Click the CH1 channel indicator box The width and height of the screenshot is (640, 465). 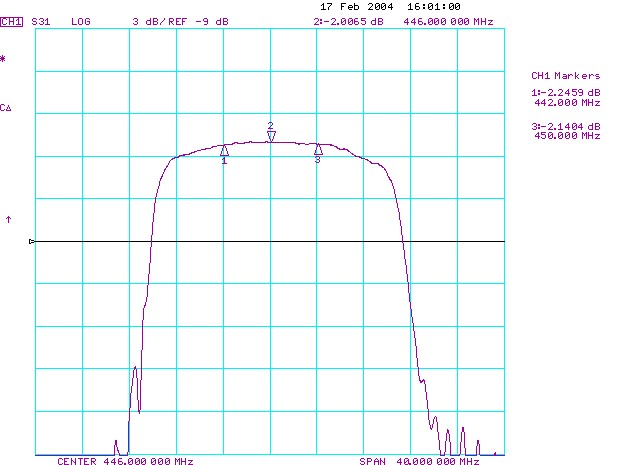click(x=11, y=22)
